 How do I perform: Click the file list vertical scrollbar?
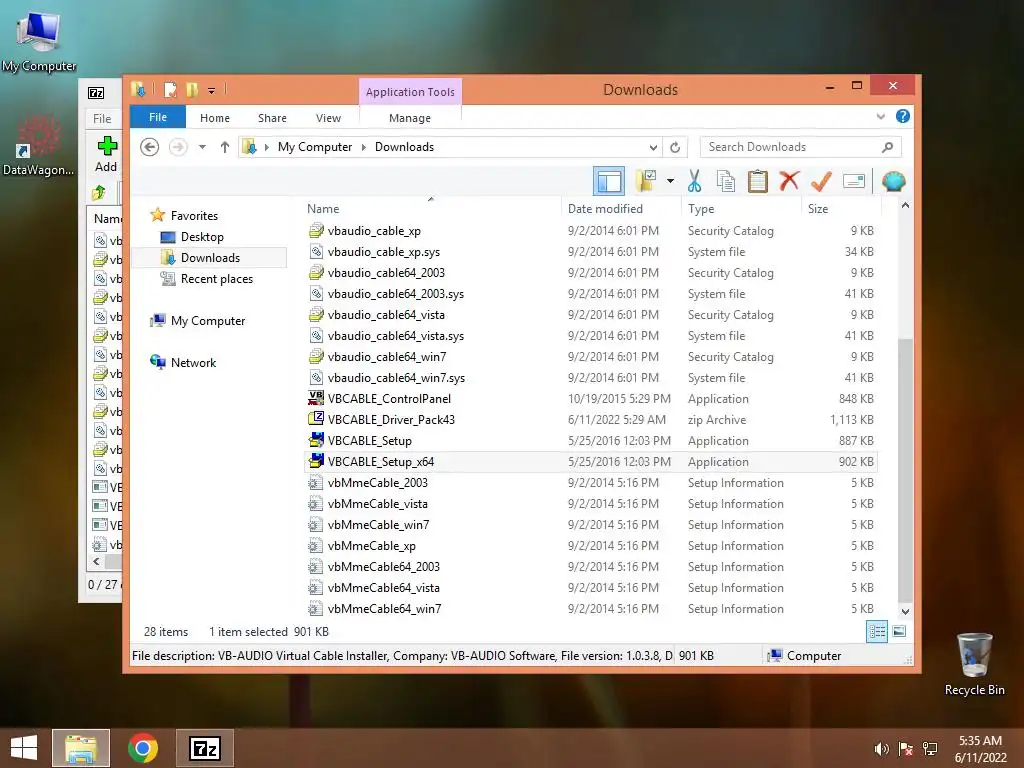click(x=904, y=472)
